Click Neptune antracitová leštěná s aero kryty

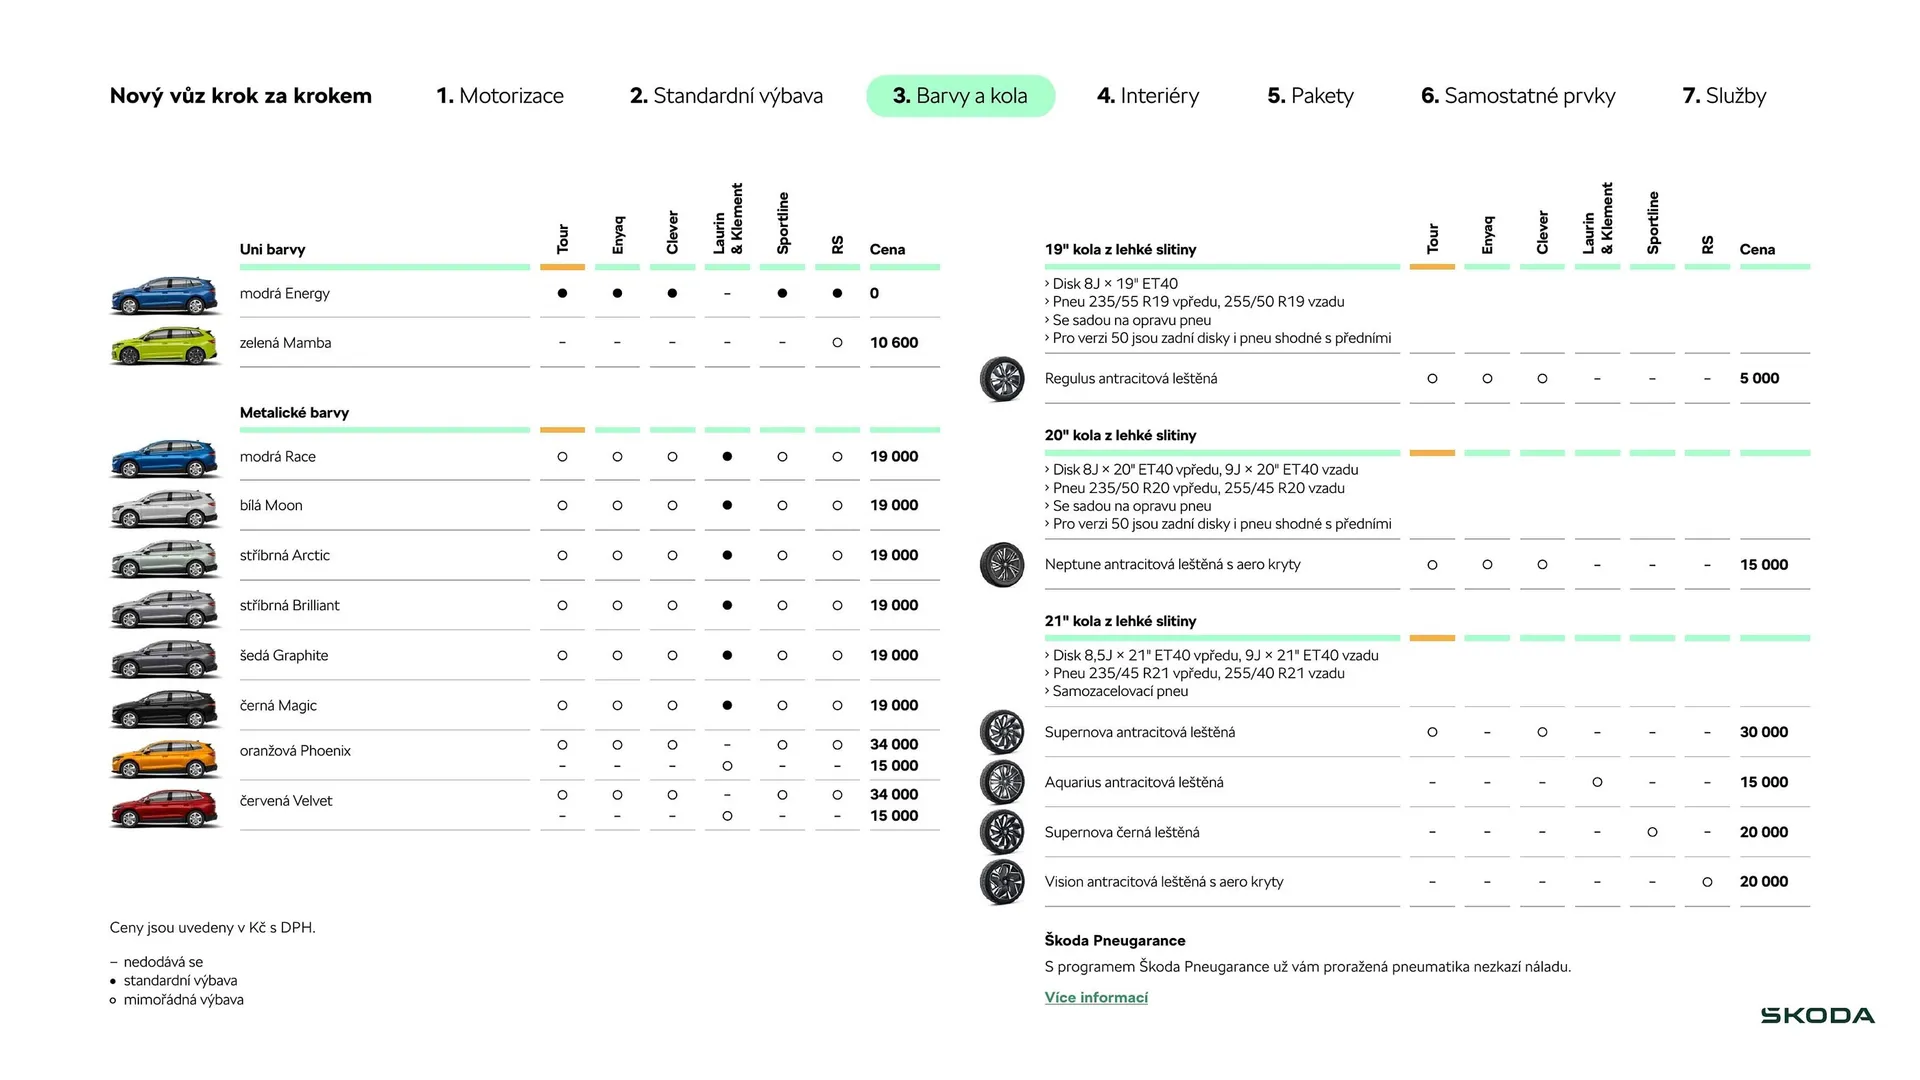(x=1172, y=564)
